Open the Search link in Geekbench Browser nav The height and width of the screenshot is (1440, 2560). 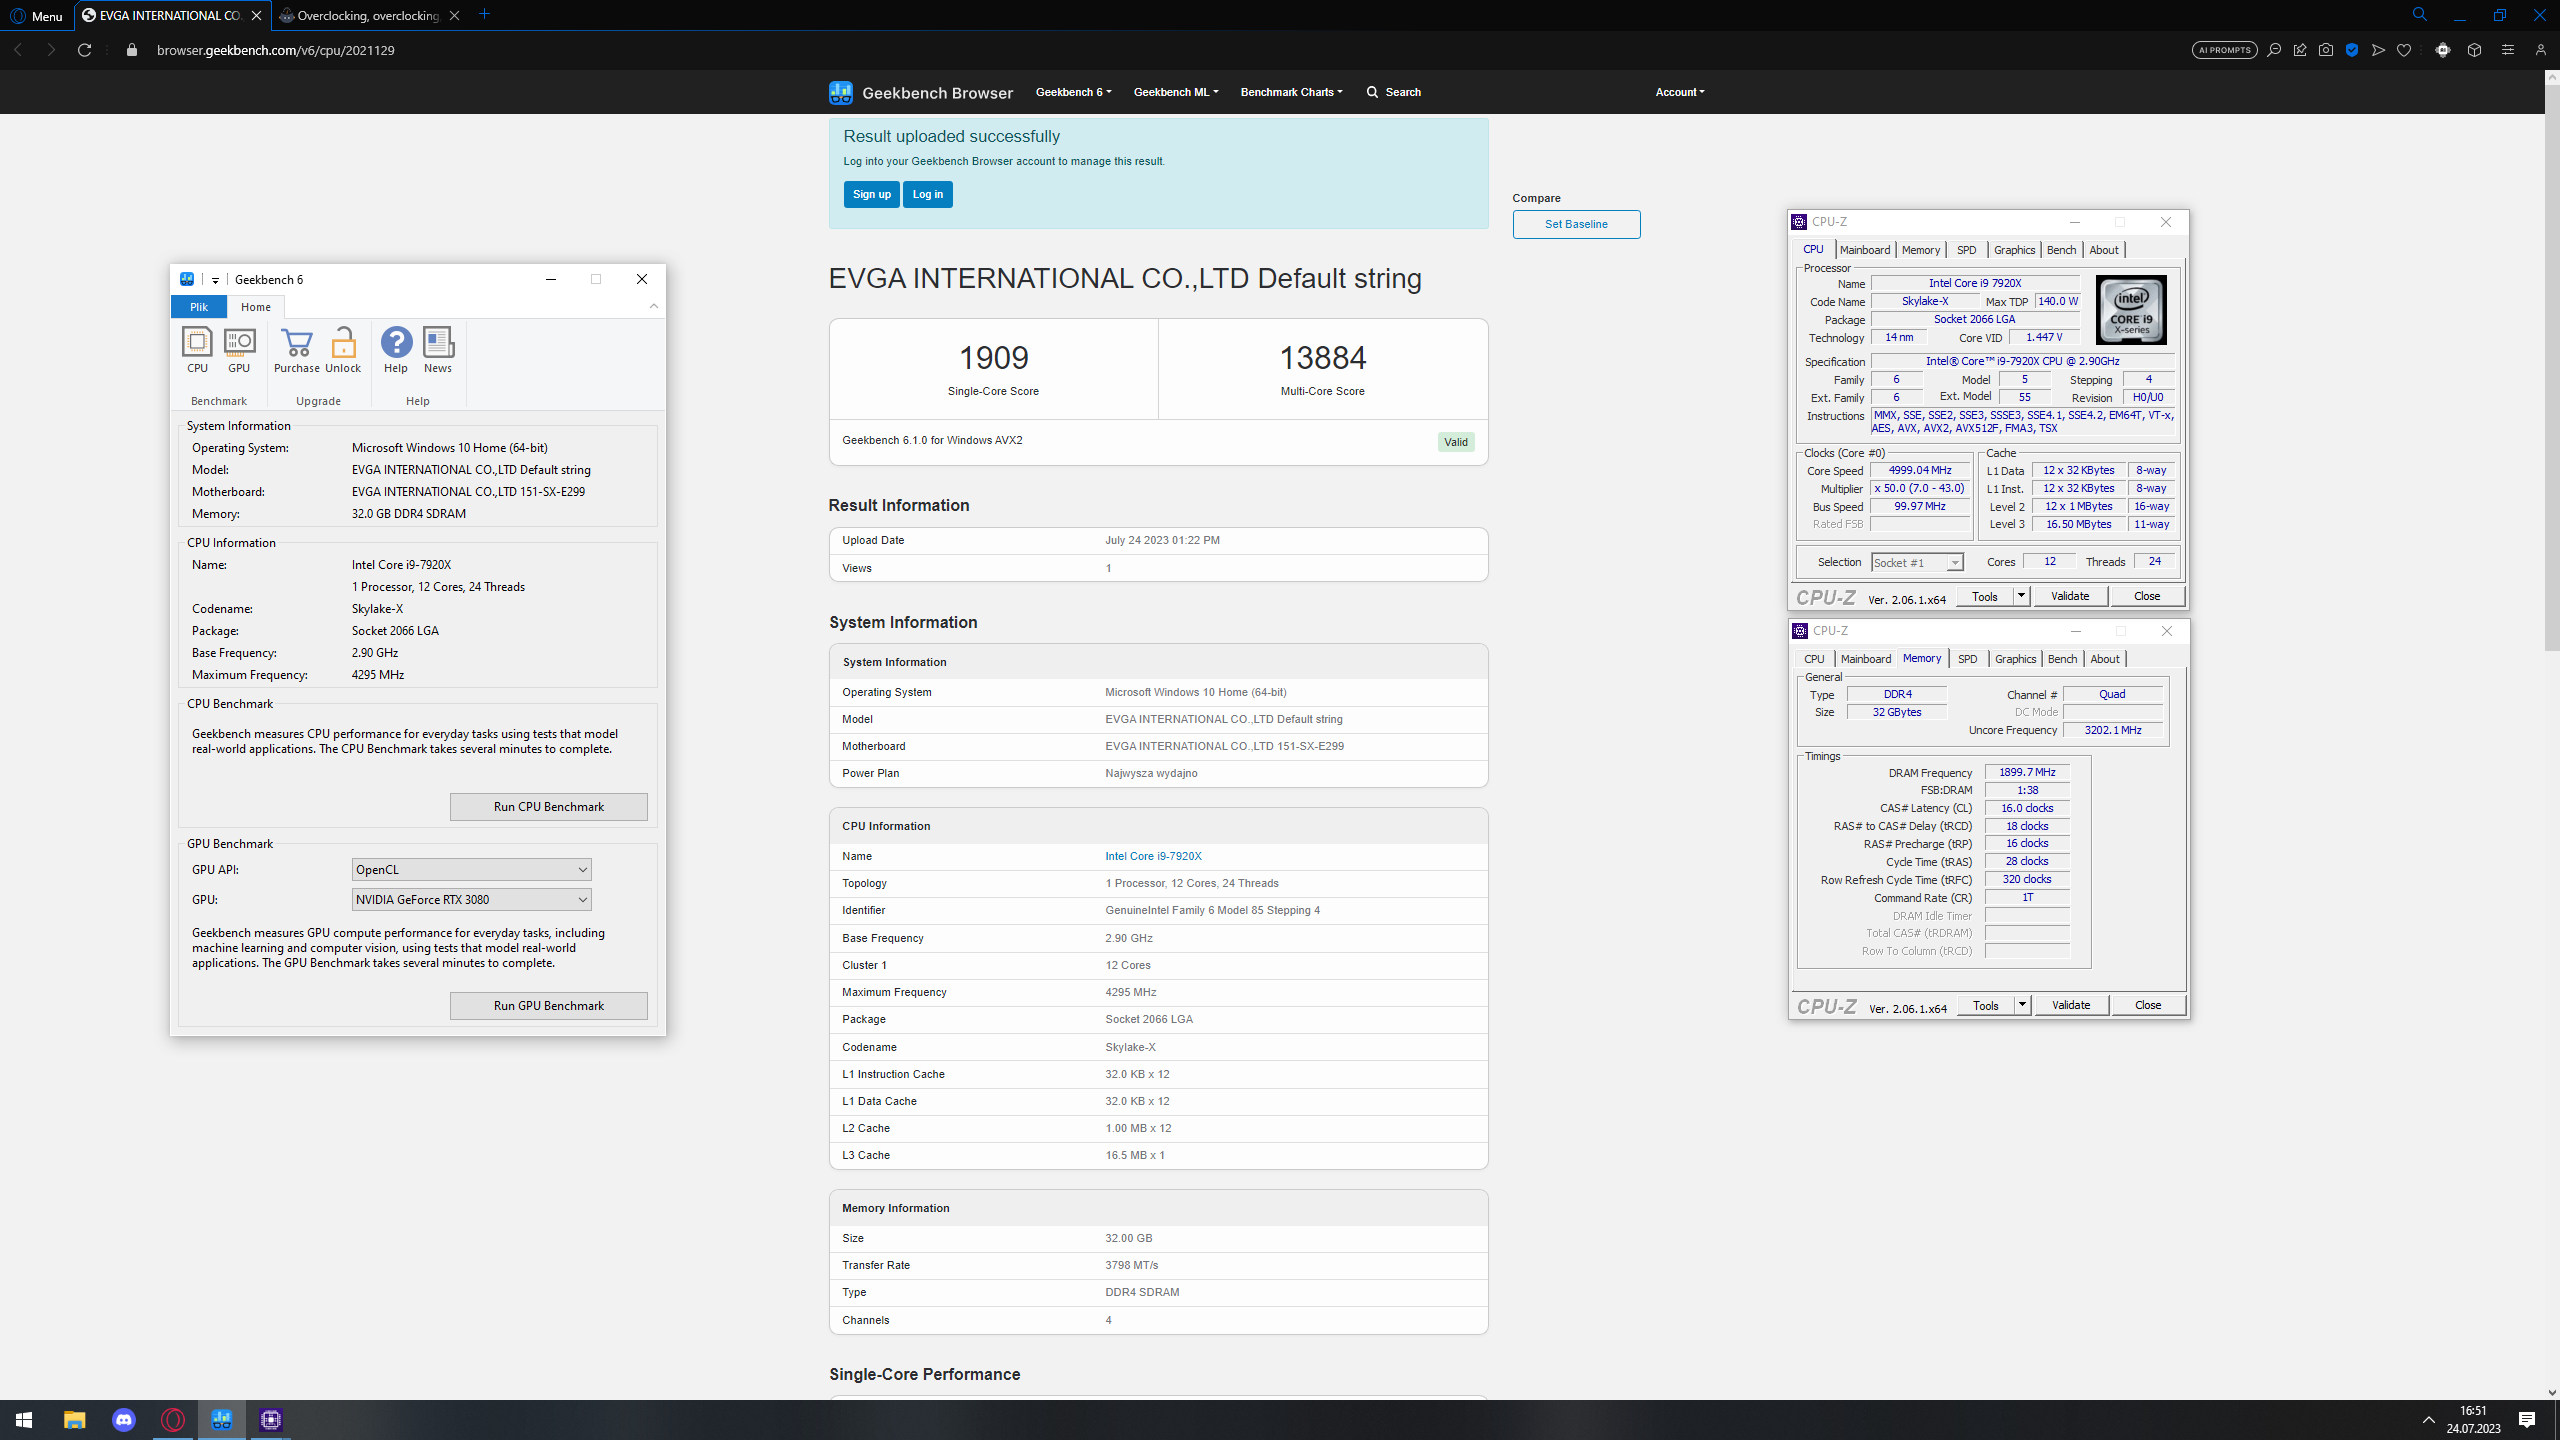(x=1394, y=92)
